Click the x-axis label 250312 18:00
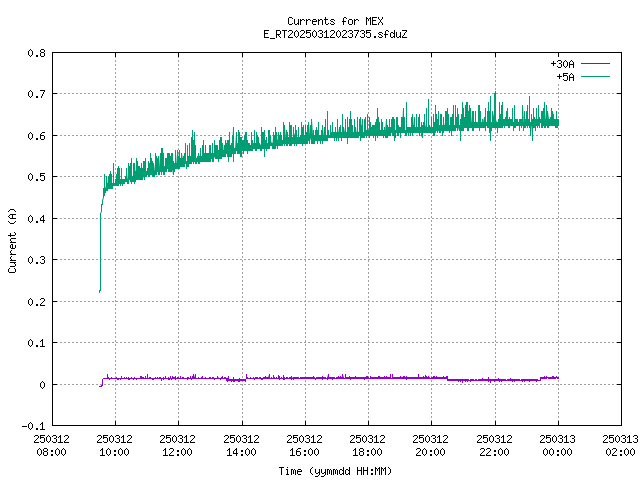The width and height of the screenshot is (640, 480). (x=368, y=446)
